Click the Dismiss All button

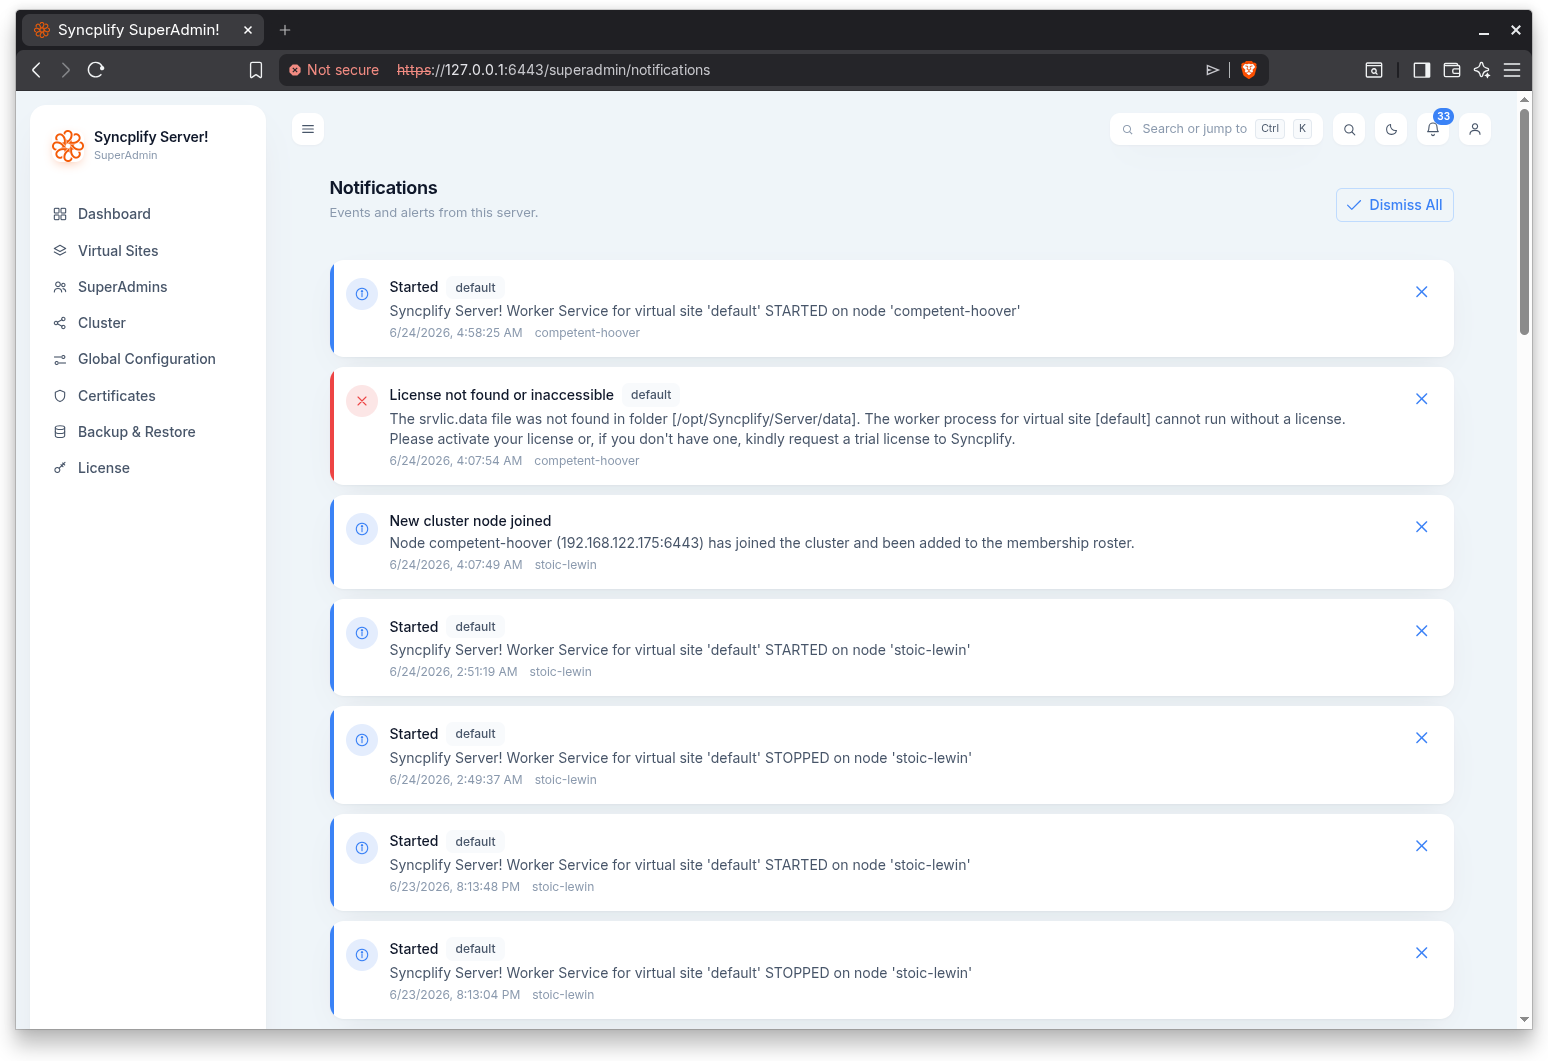coord(1394,205)
